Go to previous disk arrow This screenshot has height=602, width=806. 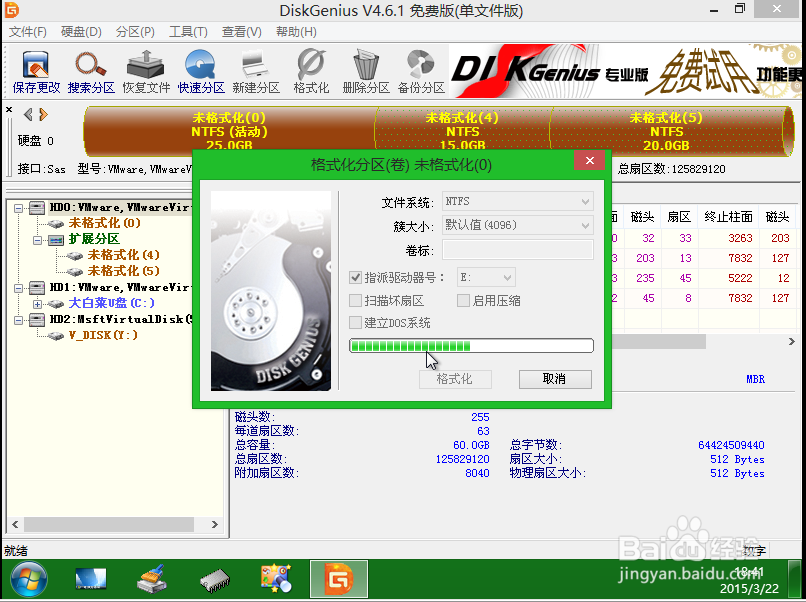click(x=28, y=114)
